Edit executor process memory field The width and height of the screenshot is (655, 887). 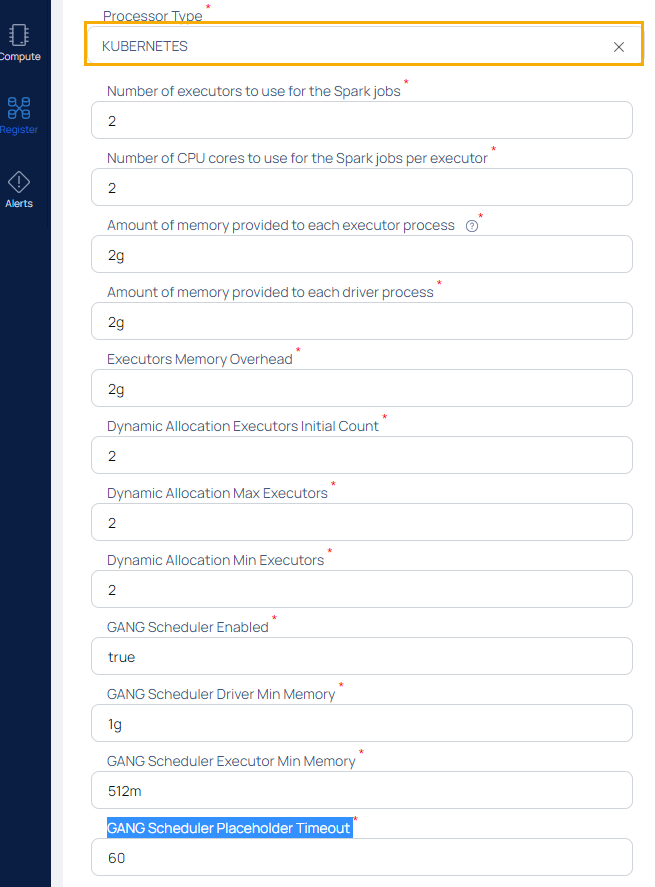(362, 255)
